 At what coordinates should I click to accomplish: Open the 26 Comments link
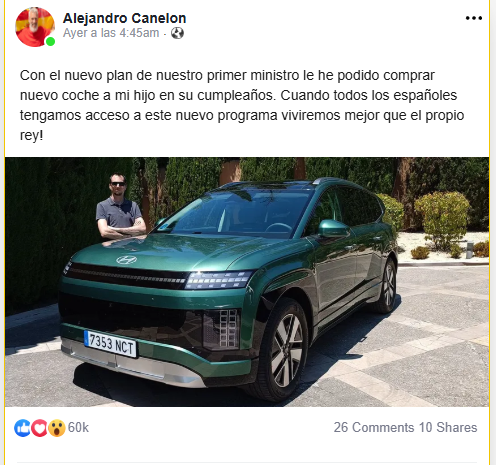coord(374,427)
